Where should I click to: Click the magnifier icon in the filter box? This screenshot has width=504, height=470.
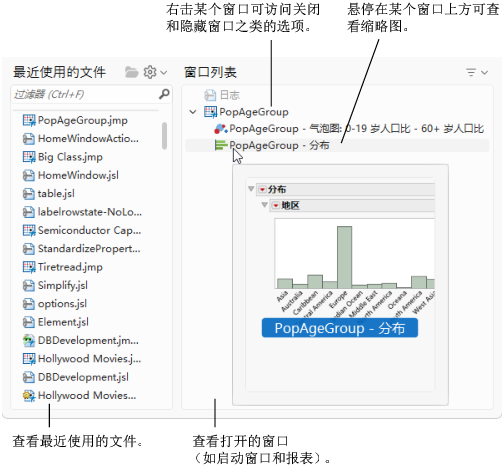coord(164,94)
